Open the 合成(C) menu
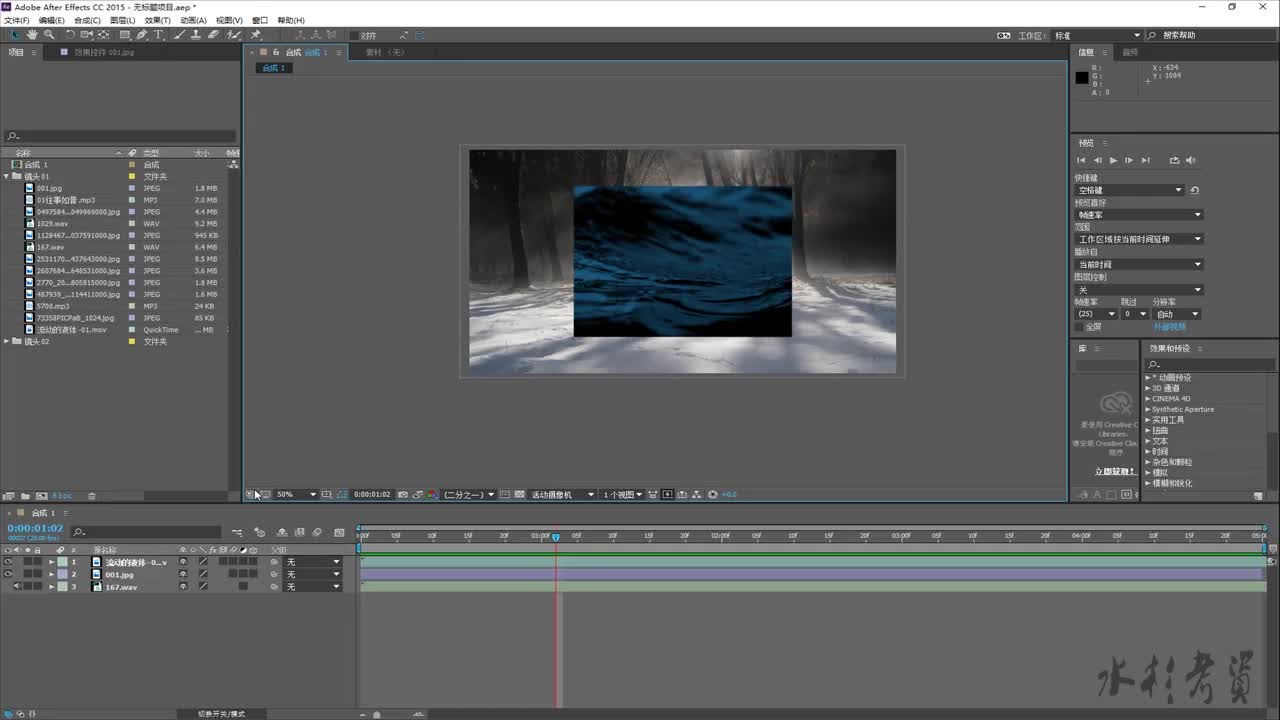 point(88,20)
